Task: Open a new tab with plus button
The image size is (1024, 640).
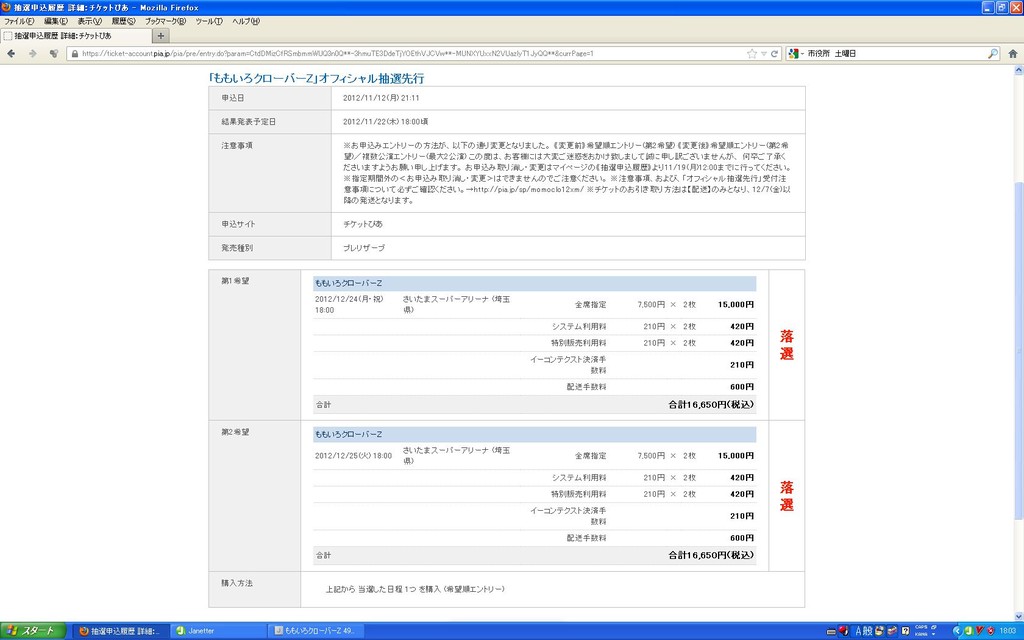Action: pos(161,36)
